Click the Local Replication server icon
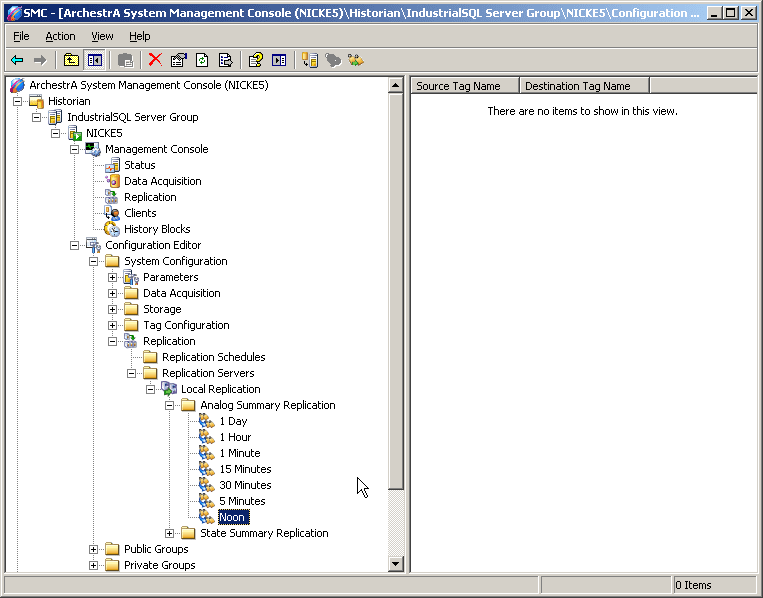Viewport: 763px width, 598px height. 169,389
